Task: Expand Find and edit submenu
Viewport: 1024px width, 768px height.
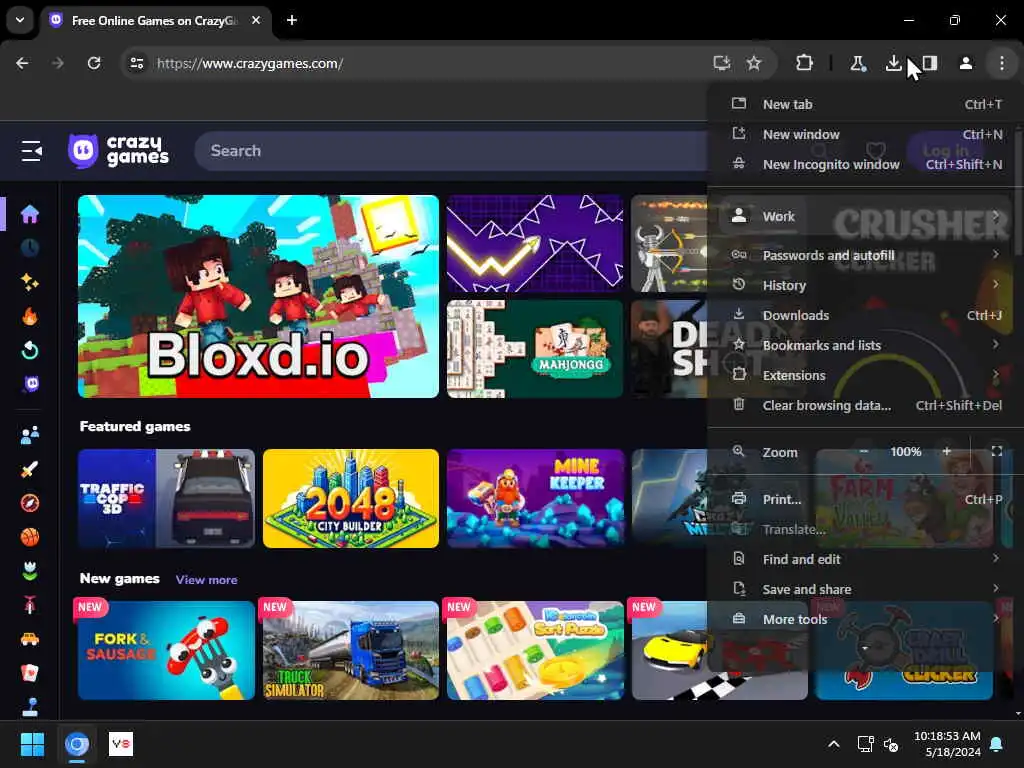Action: pos(866,560)
